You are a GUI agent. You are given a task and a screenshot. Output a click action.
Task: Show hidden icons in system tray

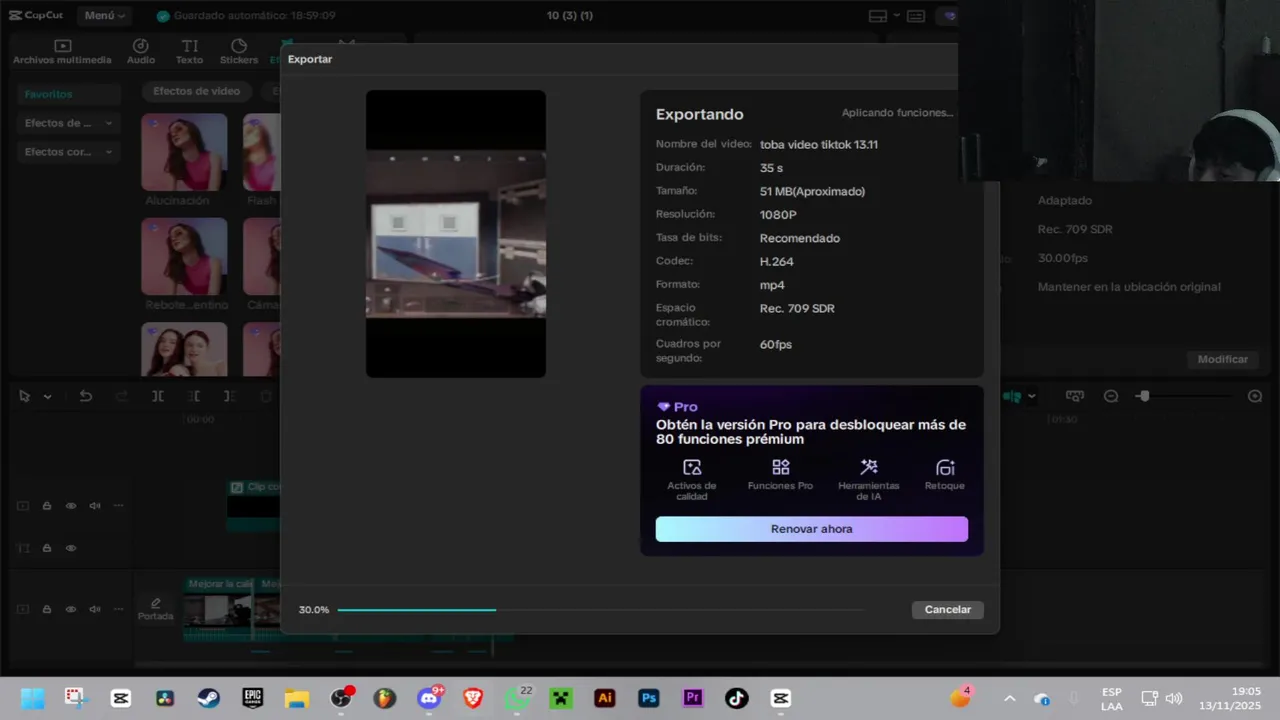pyautogui.click(x=1009, y=699)
